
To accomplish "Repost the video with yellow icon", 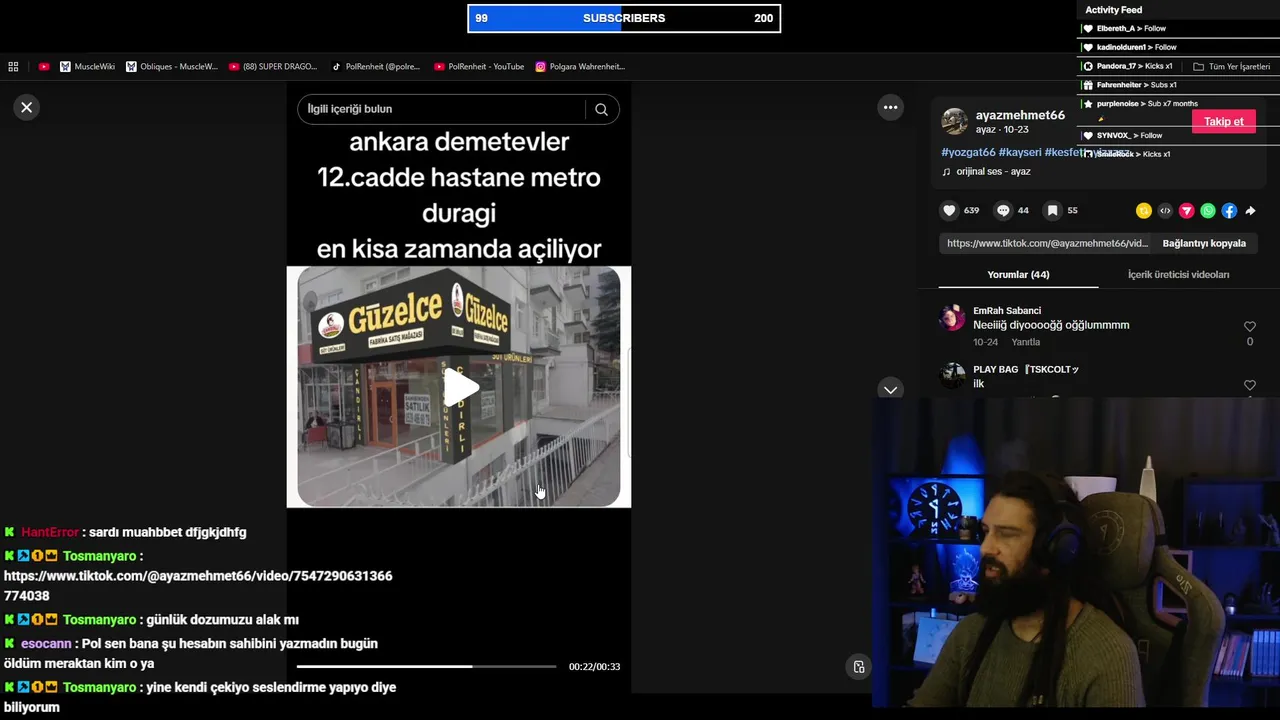I will click(1144, 210).
